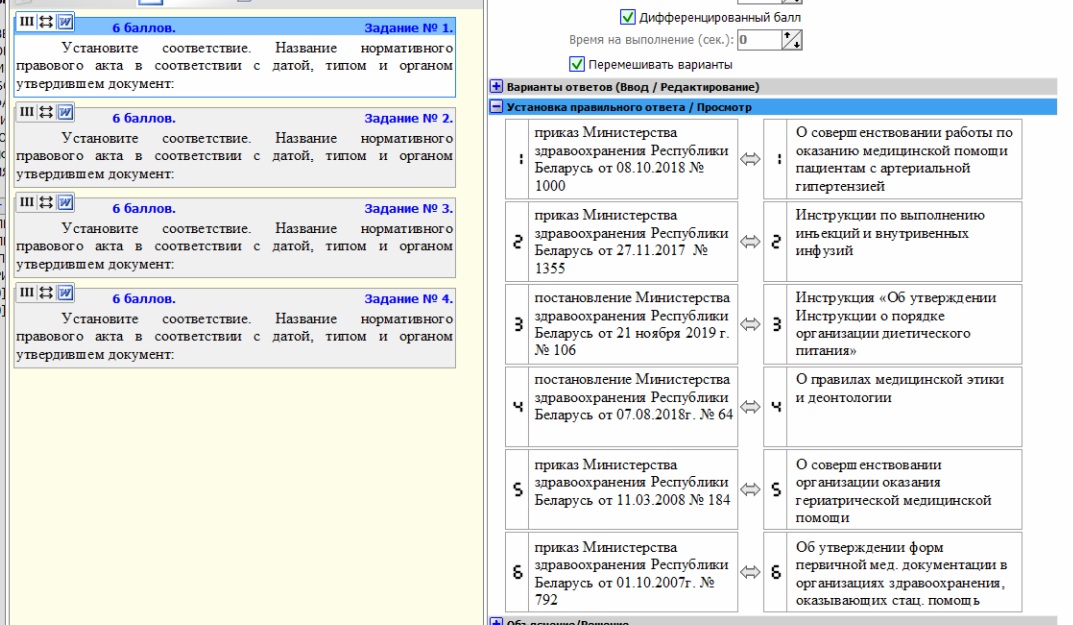Click number 2 cell beside инъекций и инфузий item
1073x625 pixels.
coord(776,242)
